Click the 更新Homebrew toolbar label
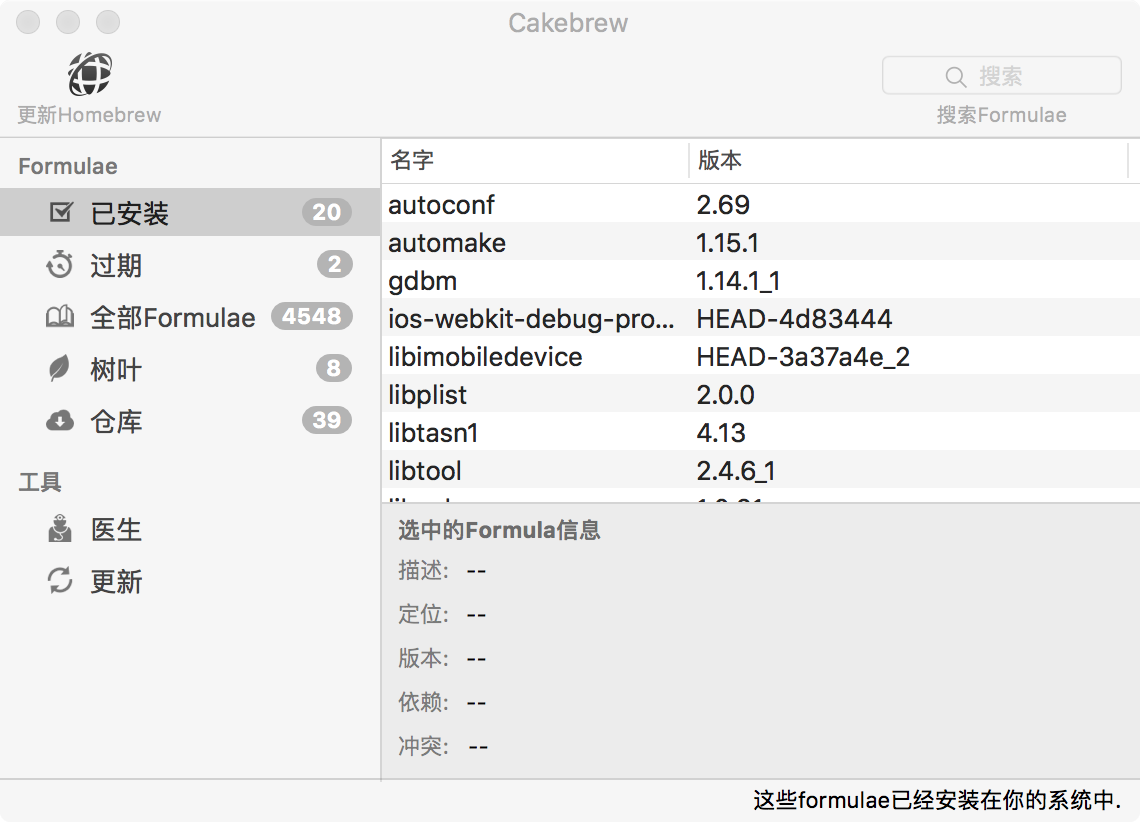This screenshot has height=822, width=1140. pyautogui.click(x=89, y=115)
